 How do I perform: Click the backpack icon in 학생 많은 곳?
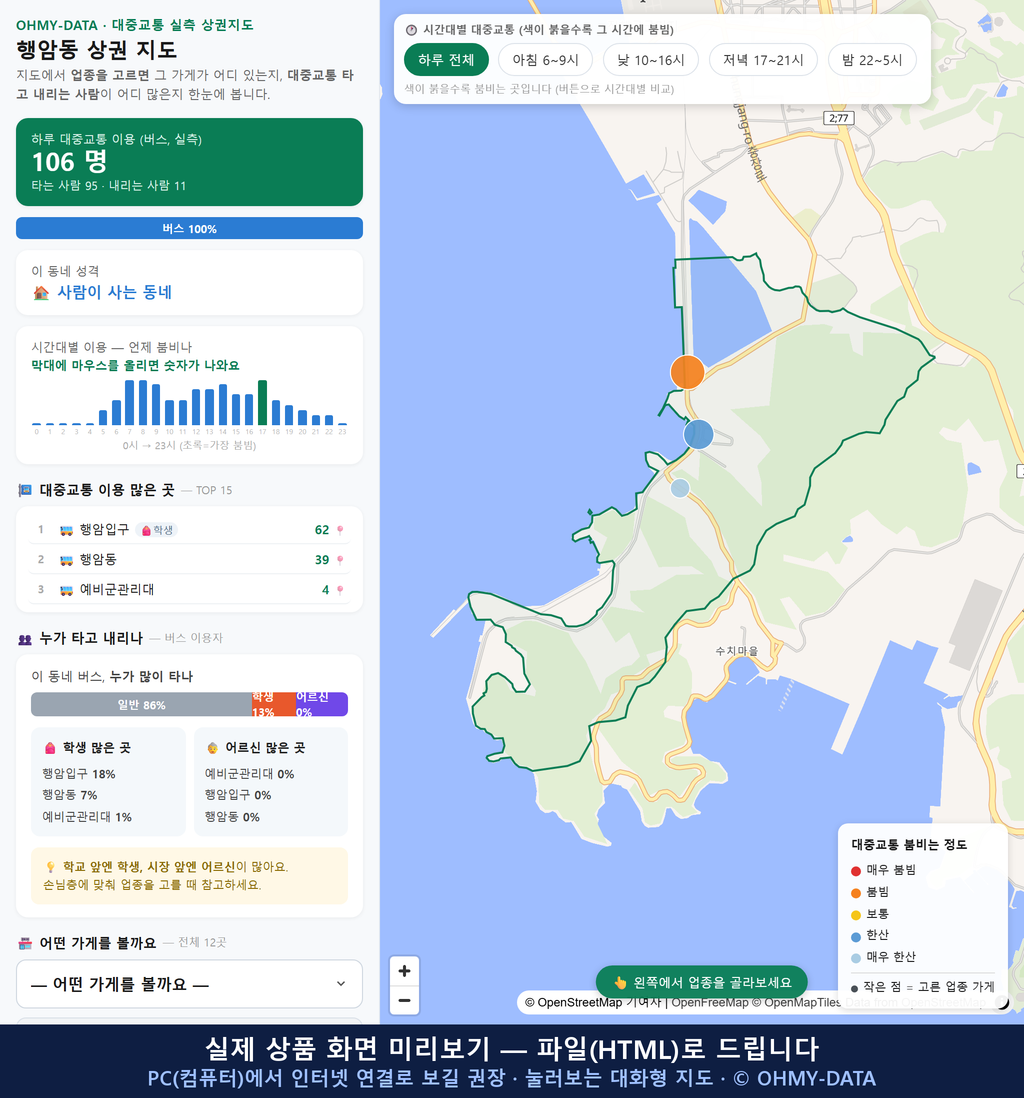[50, 748]
